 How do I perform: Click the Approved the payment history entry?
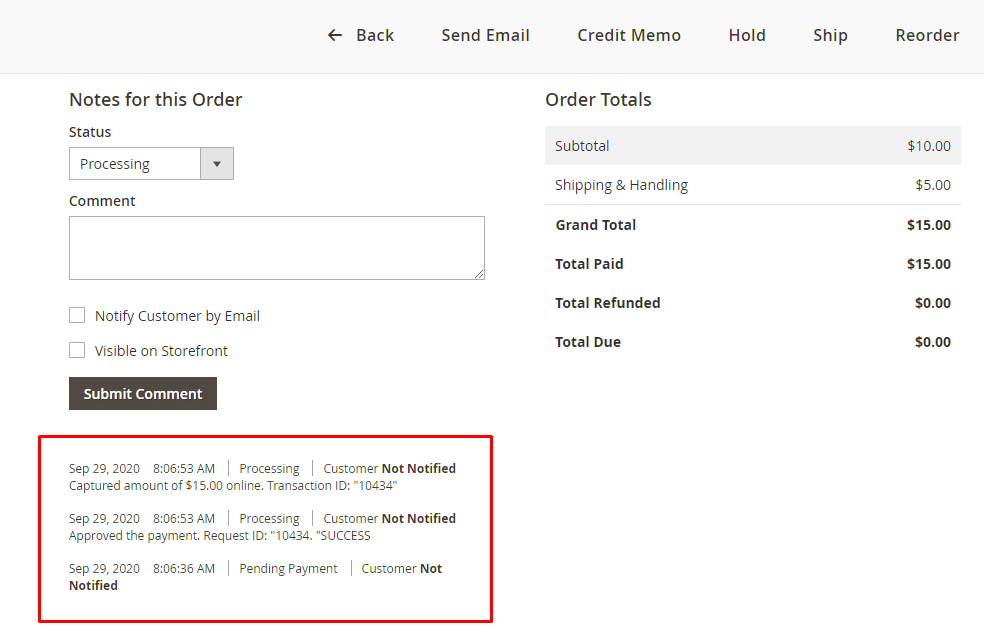click(x=219, y=536)
